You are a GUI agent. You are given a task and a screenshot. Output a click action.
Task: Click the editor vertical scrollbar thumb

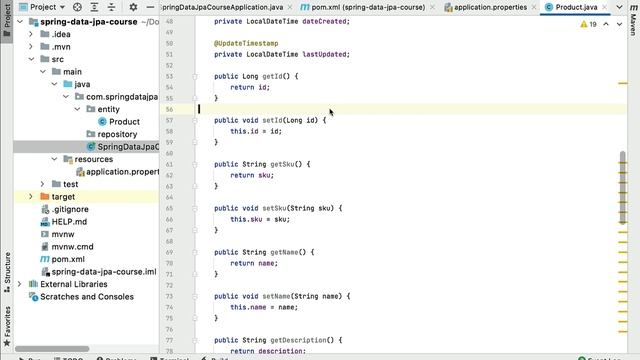tap(622, 187)
